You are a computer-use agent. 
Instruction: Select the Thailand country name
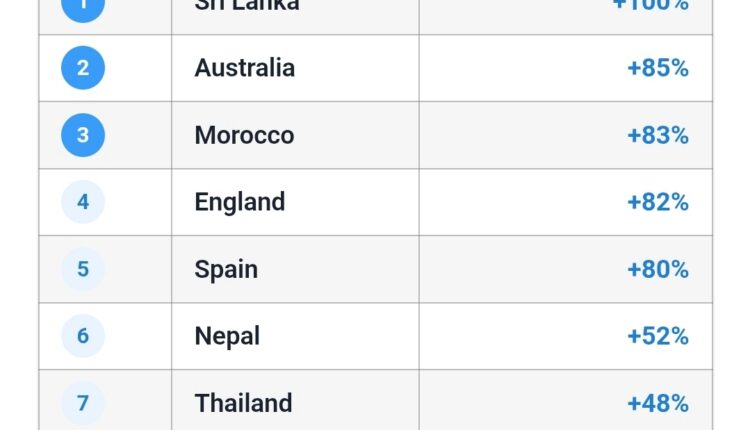(x=243, y=403)
